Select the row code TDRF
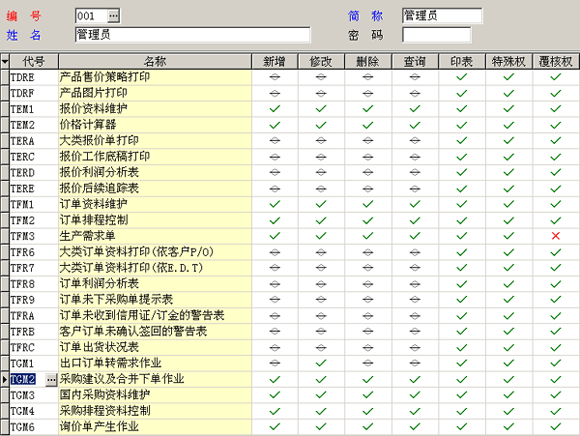The width and height of the screenshot is (580, 436). [22, 94]
